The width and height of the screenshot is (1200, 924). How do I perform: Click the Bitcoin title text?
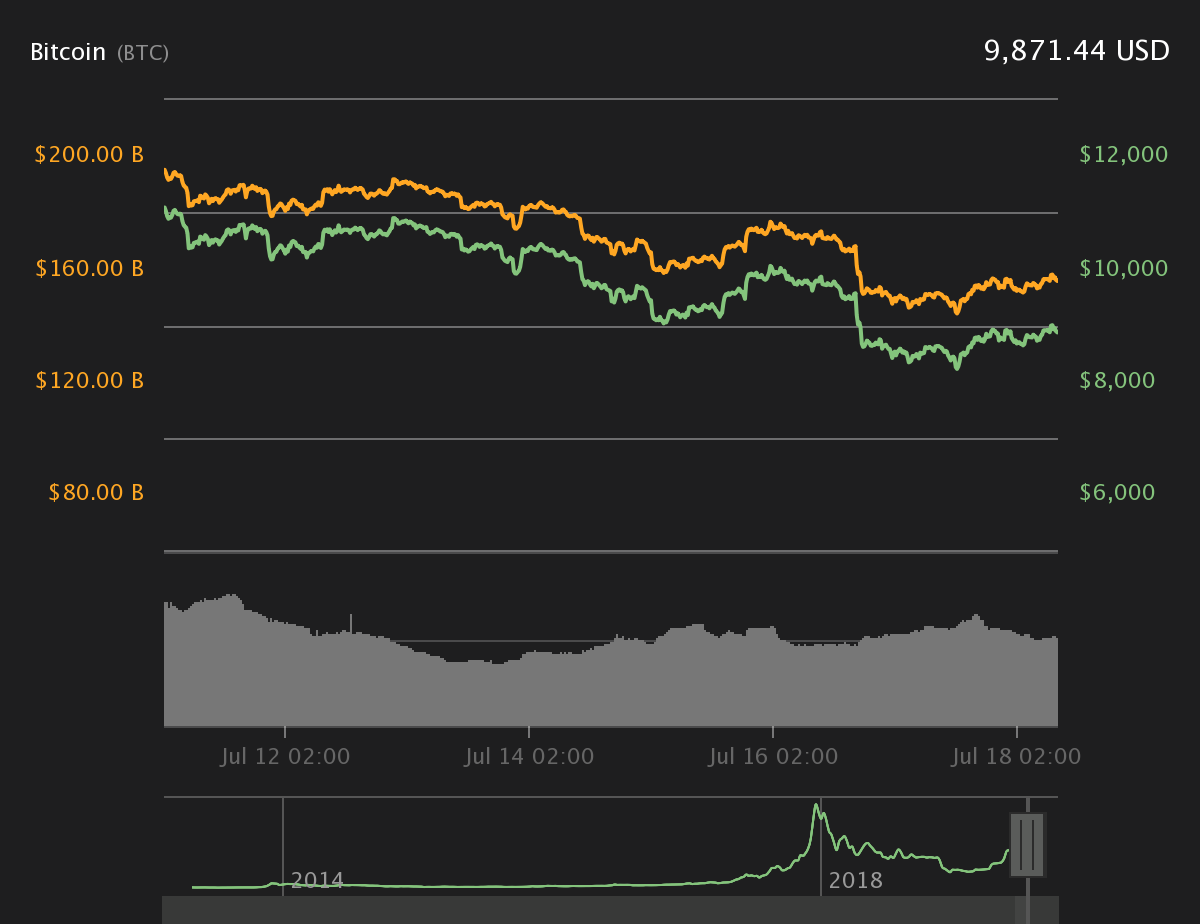68,52
